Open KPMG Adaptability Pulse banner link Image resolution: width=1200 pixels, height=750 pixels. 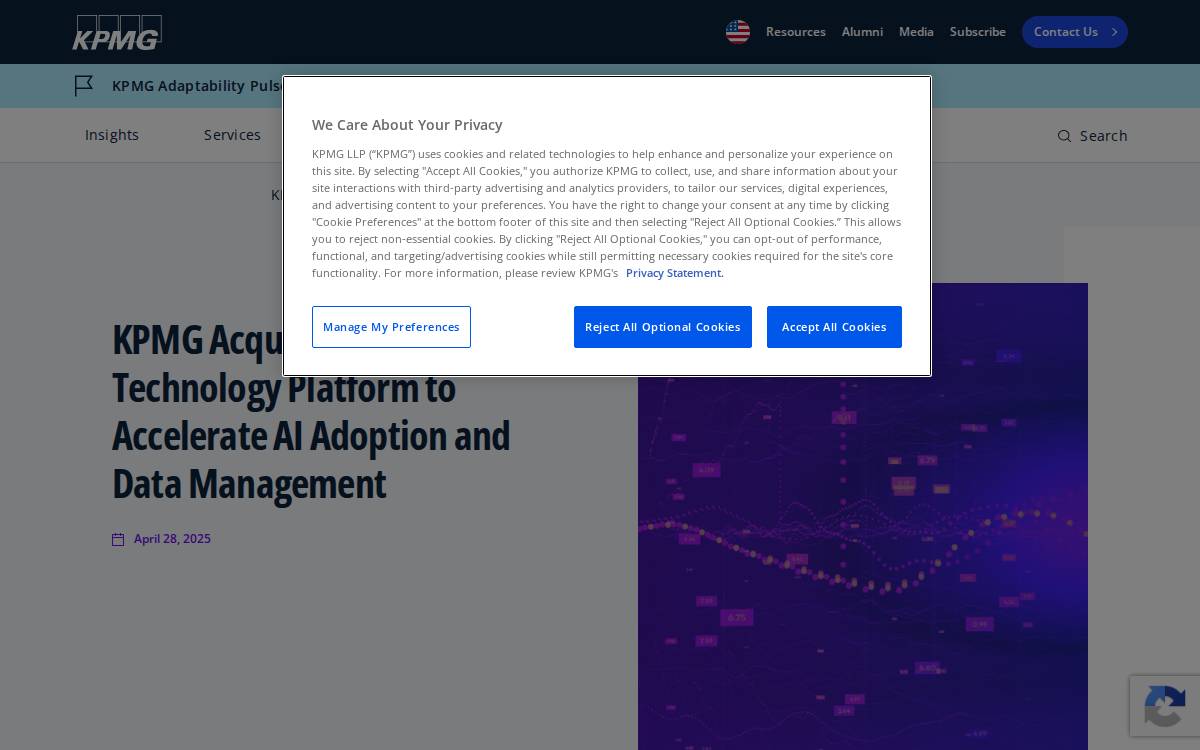coord(197,86)
